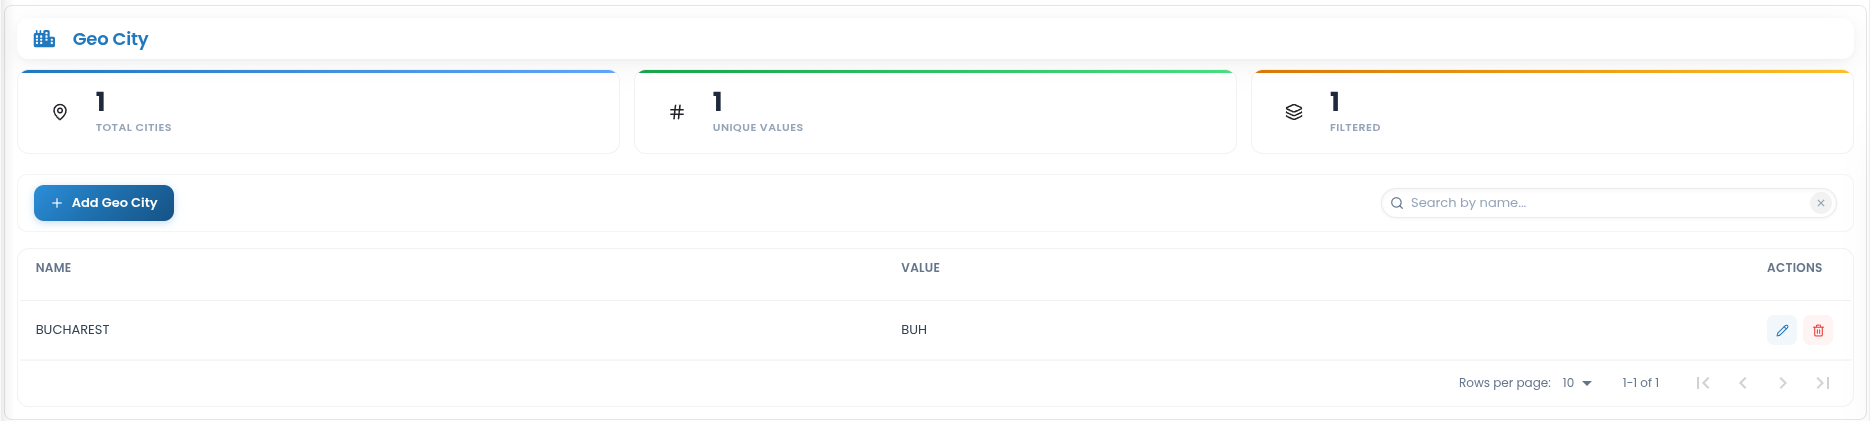Image resolution: width=1870 pixels, height=421 pixels.
Task: Delete the BUCHAREST row with trash icon
Action: [1818, 330]
